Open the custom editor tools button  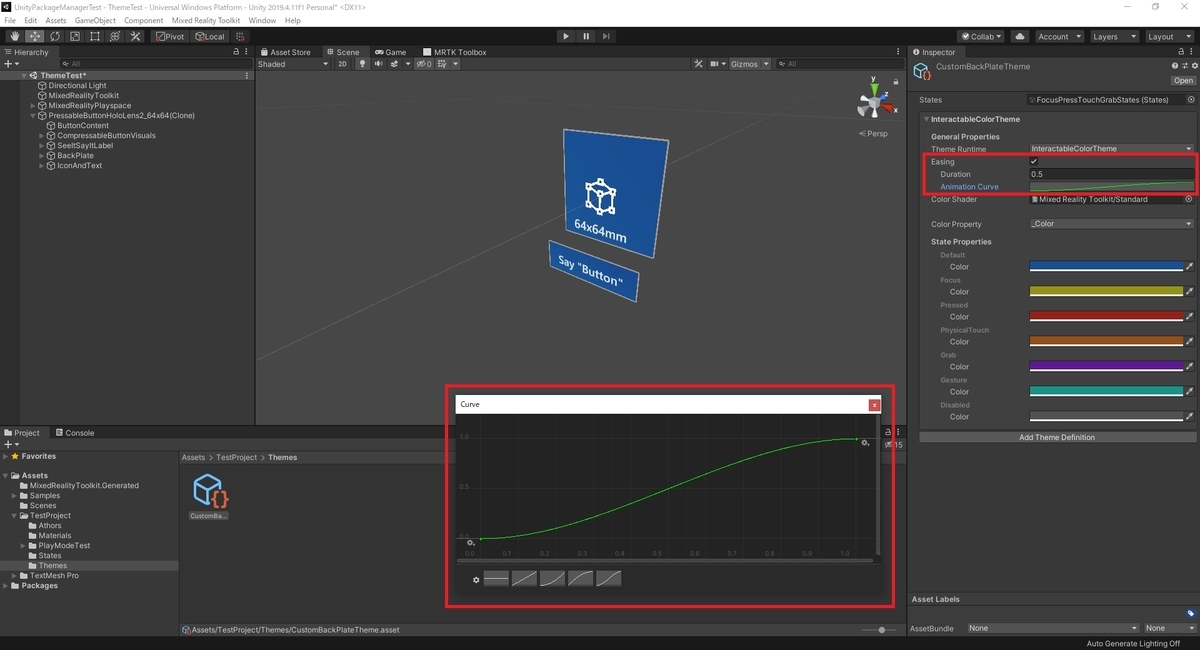click(x=135, y=36)
